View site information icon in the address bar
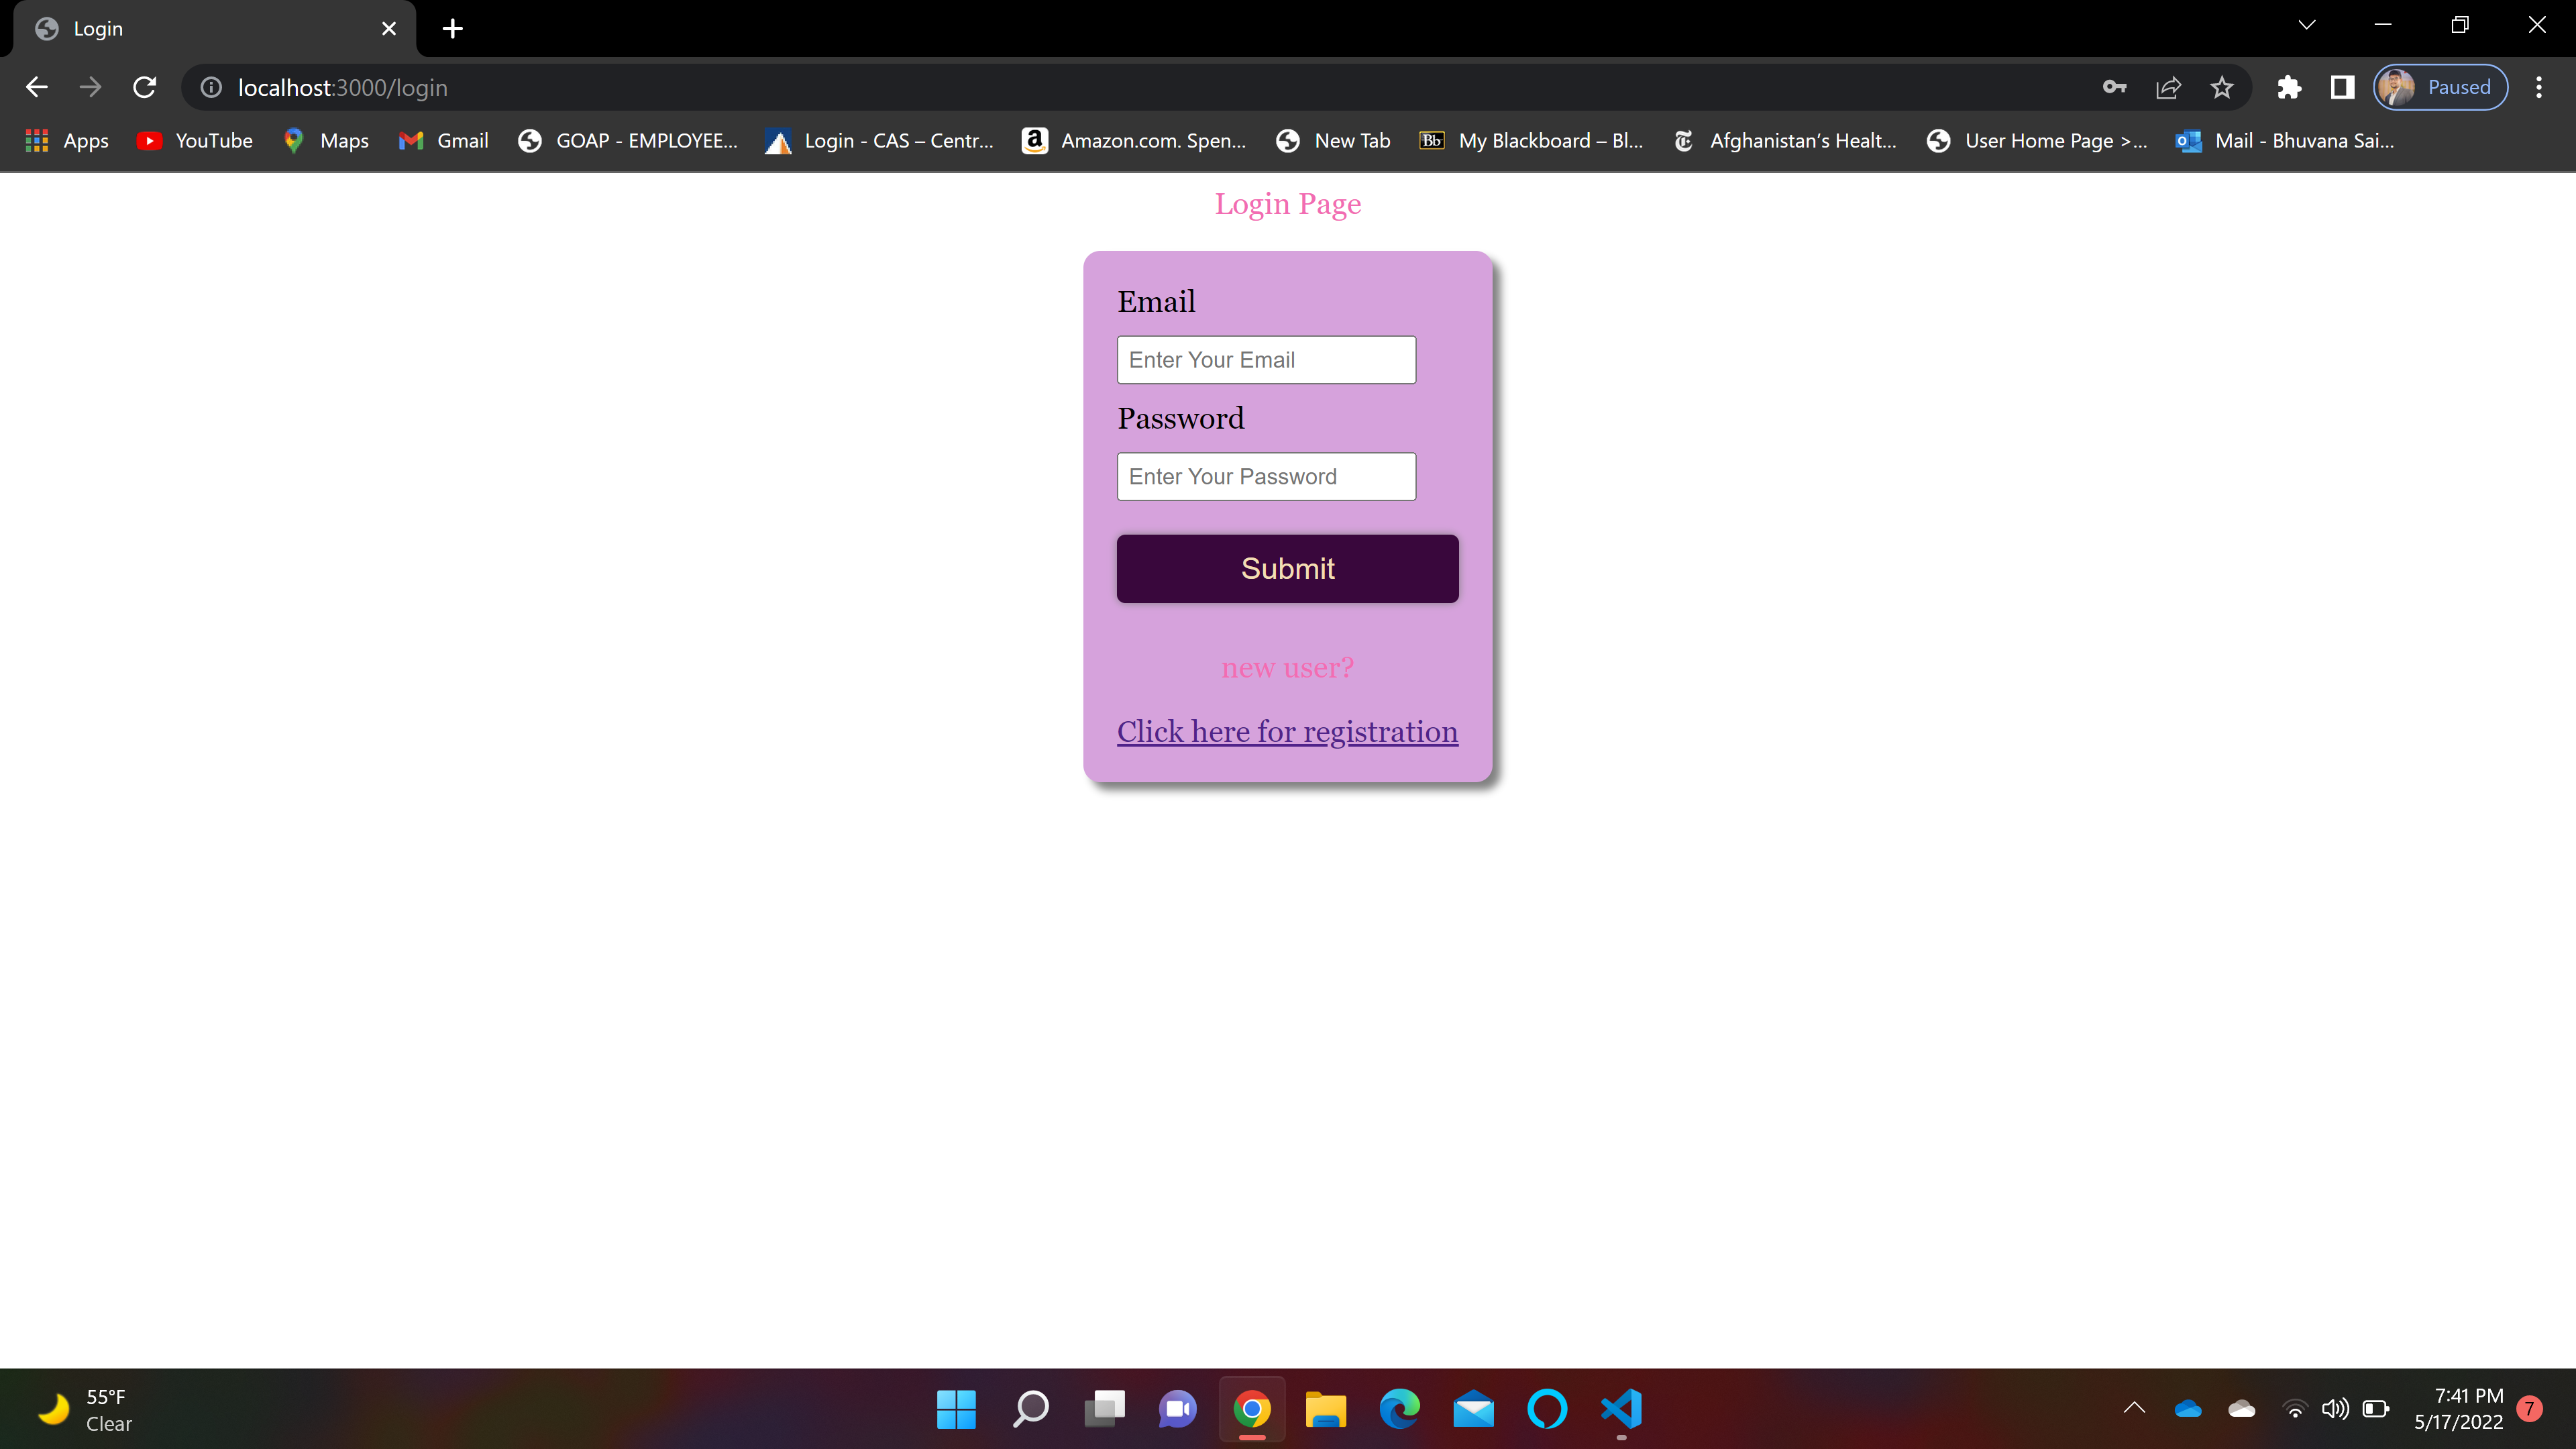 pyautogui.click(x=211, y=87)
